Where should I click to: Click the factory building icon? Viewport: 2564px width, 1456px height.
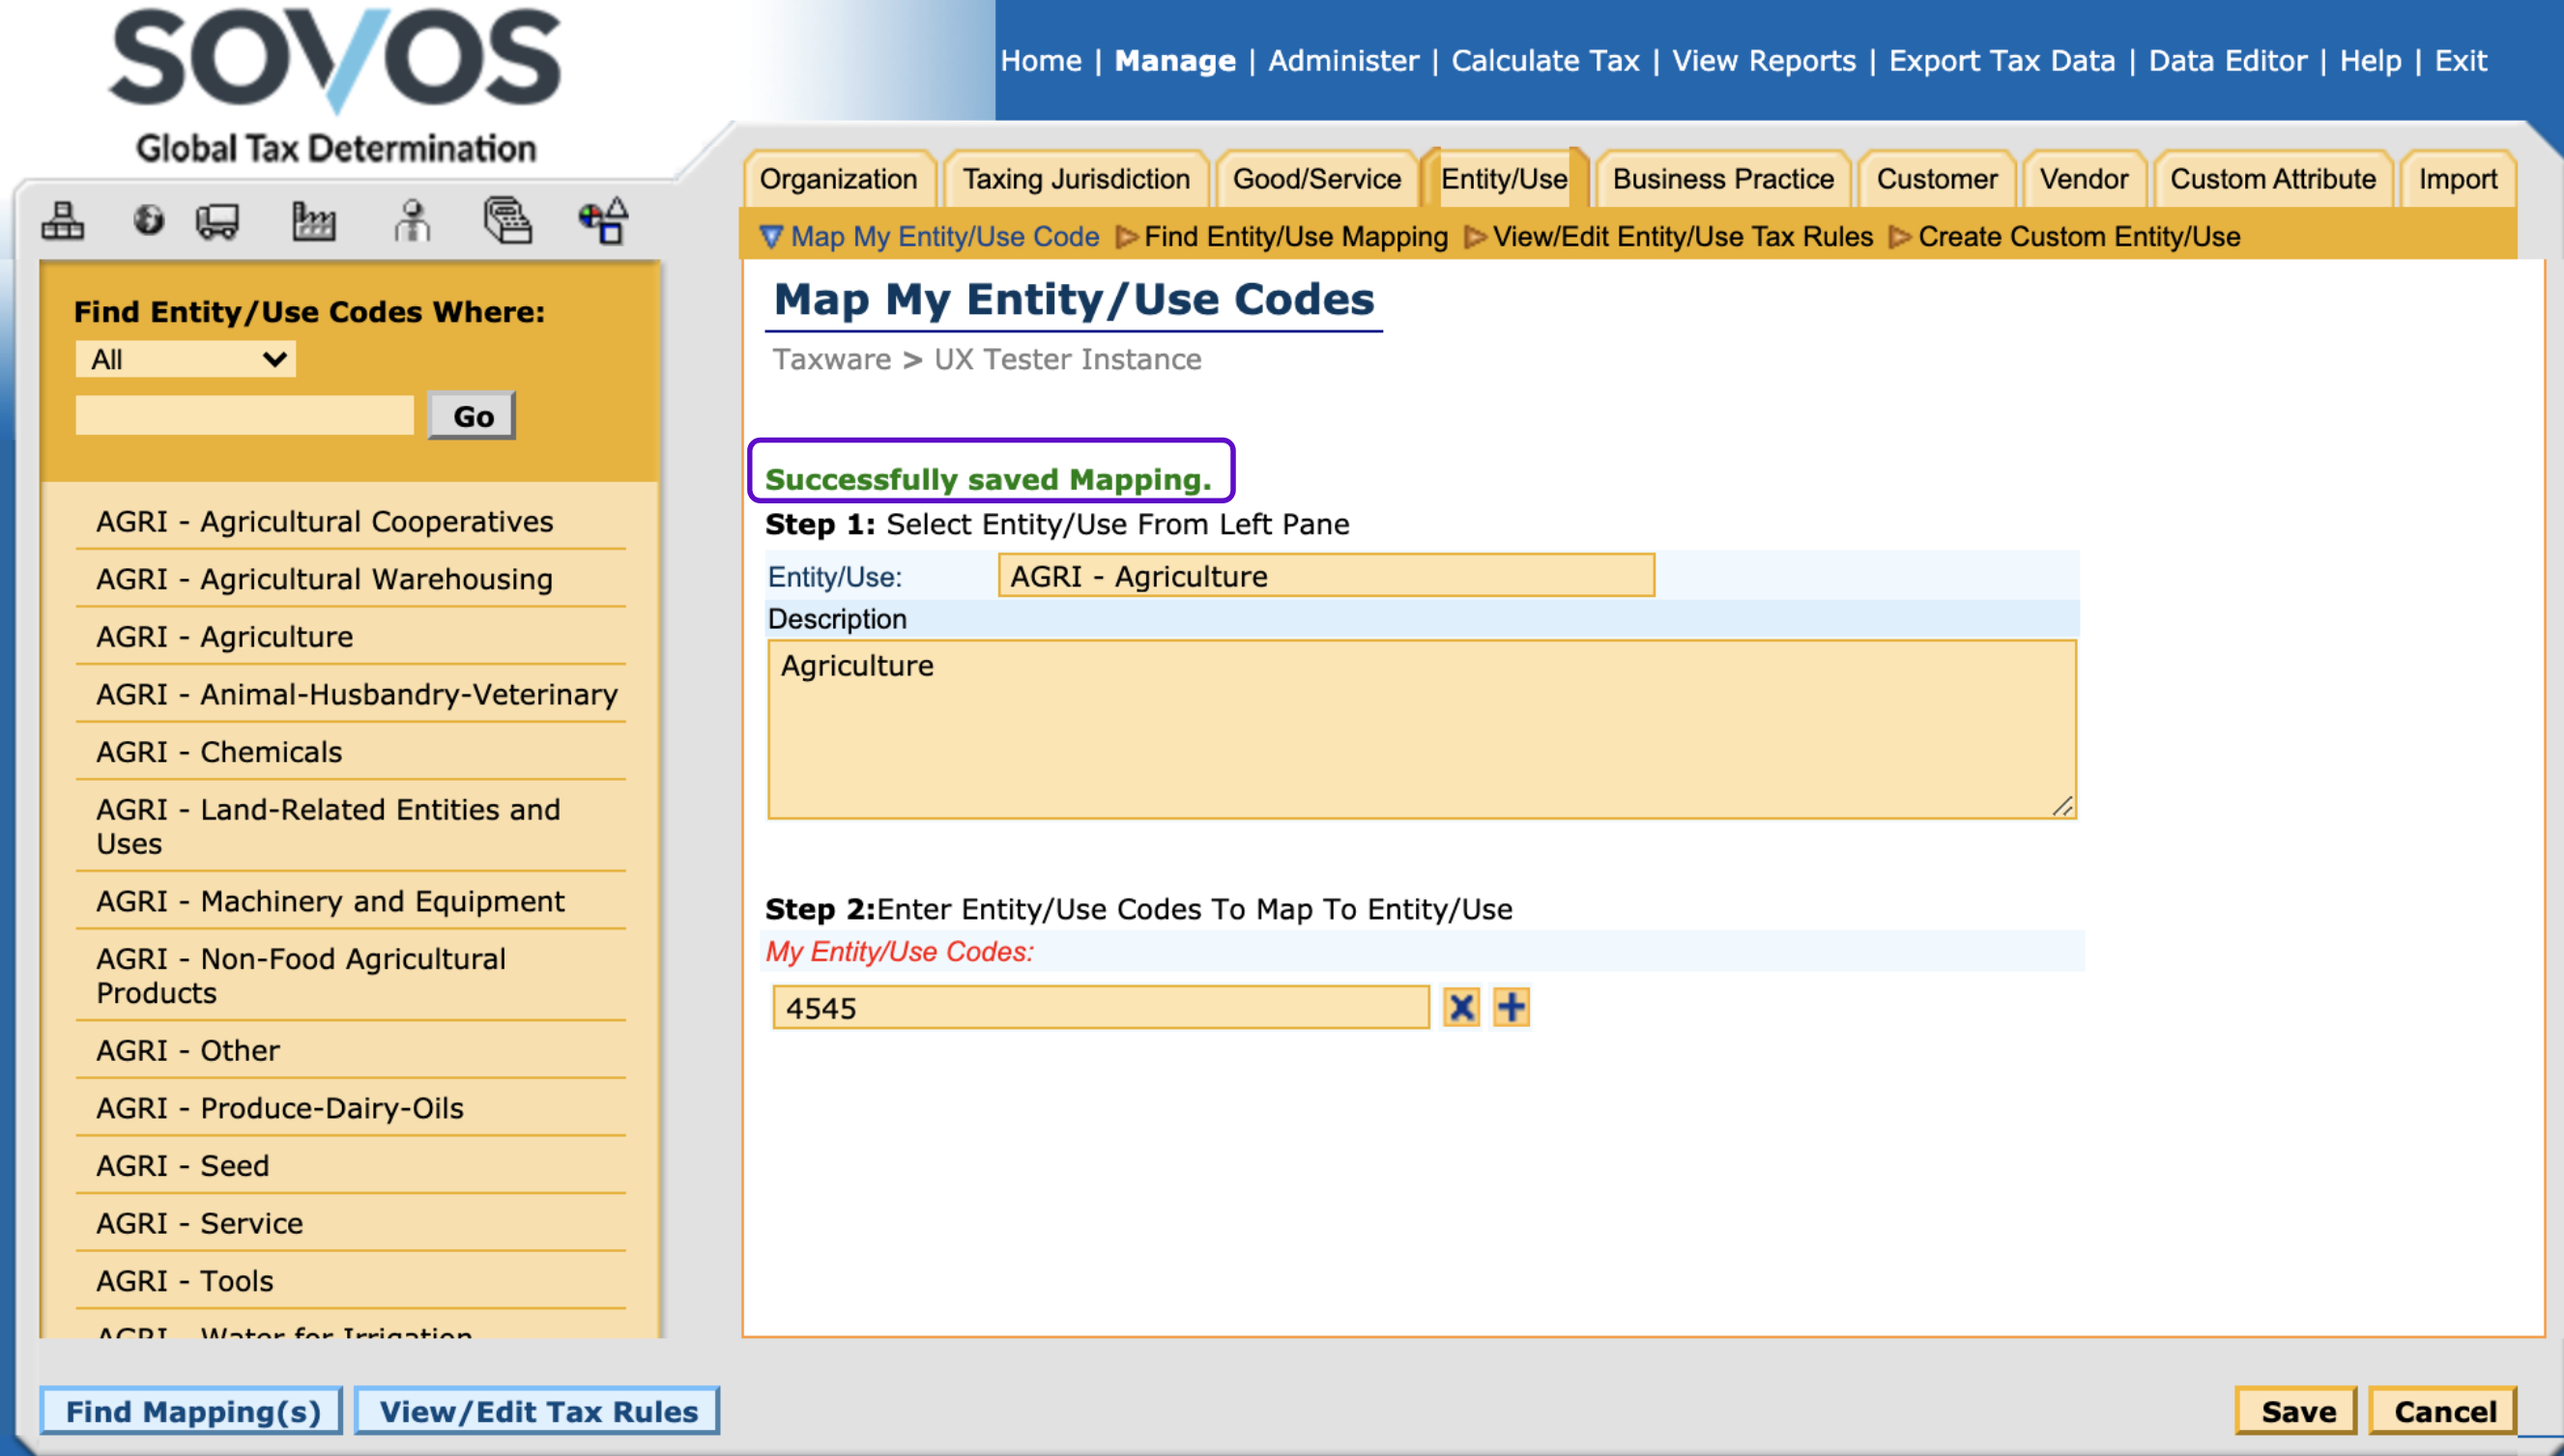point(313,221)
